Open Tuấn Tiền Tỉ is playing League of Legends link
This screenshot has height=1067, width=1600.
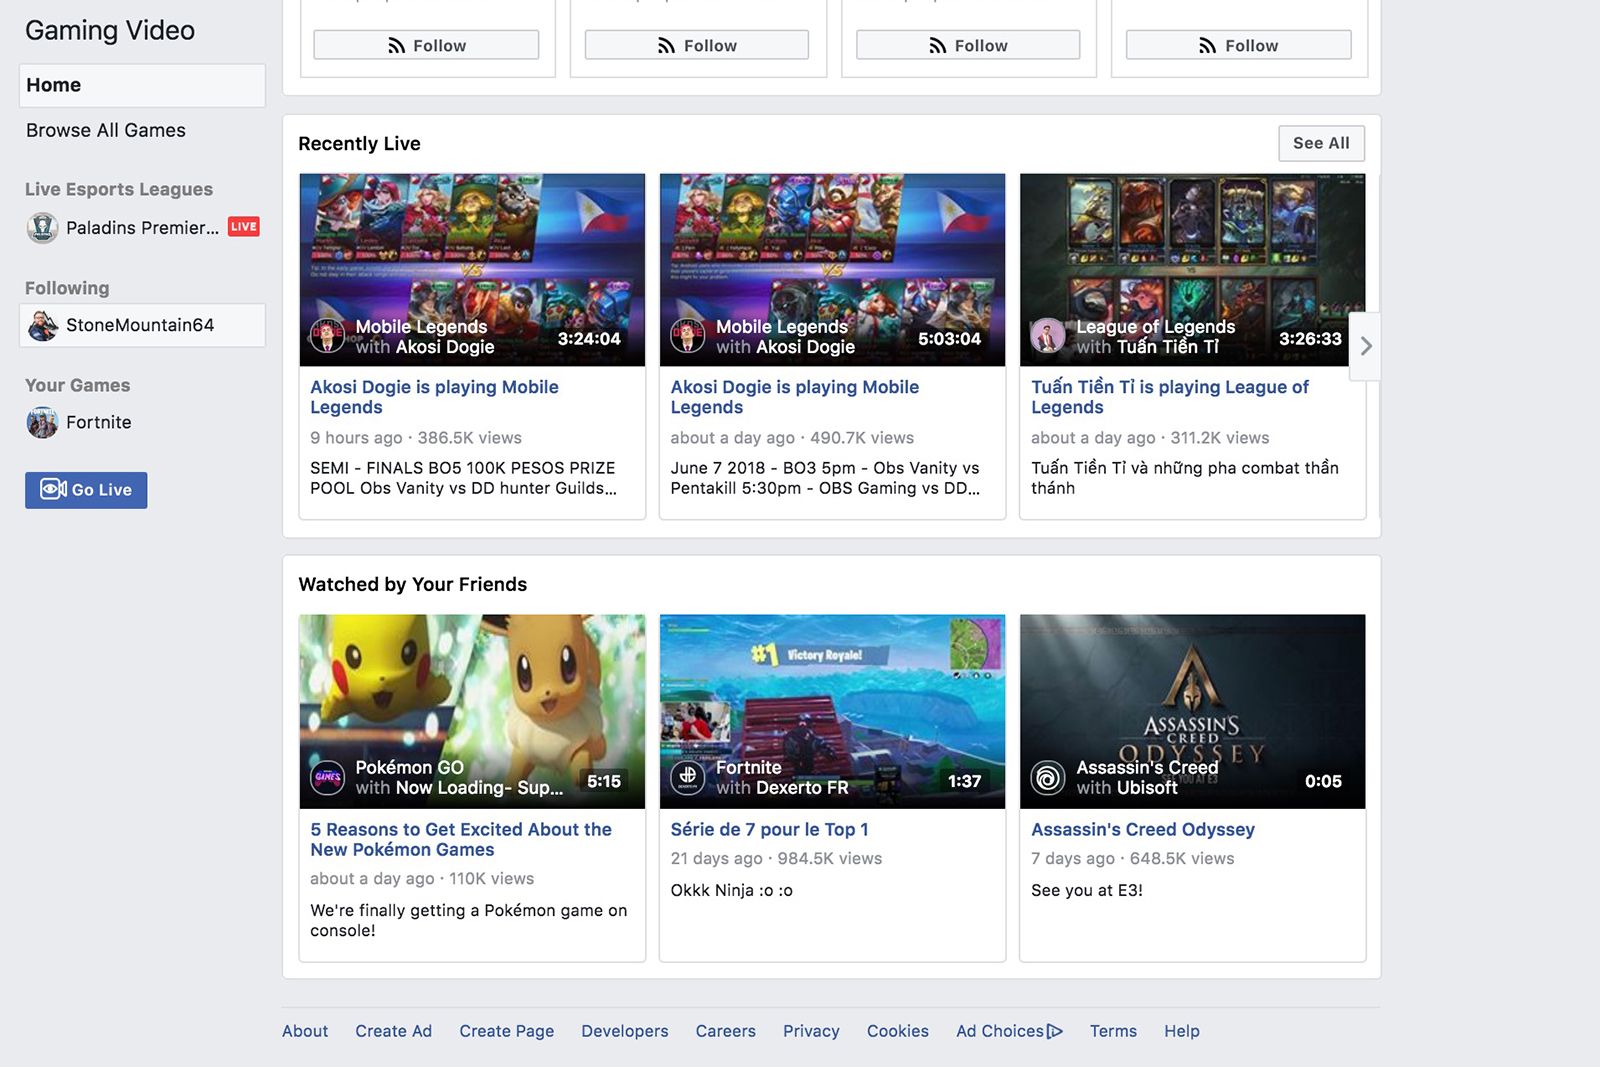click(1170, 397)
